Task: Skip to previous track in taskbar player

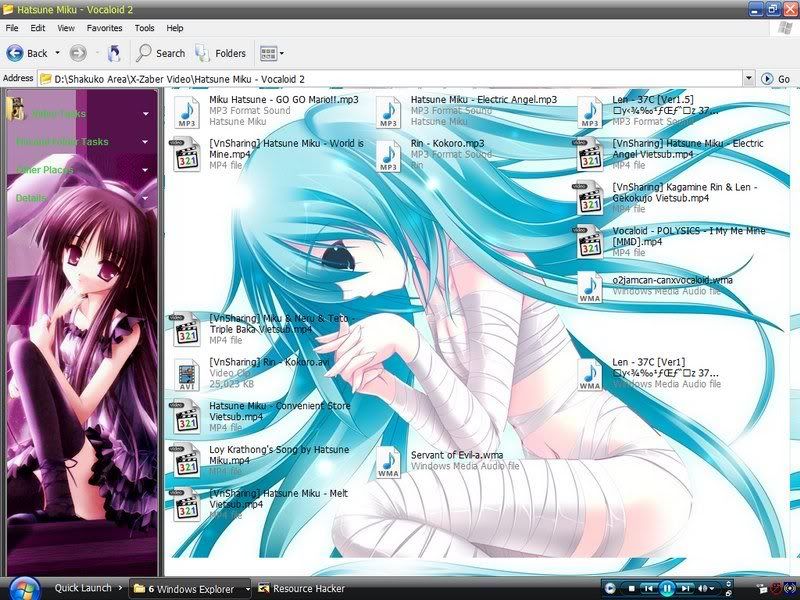Action: coord(648,588)
